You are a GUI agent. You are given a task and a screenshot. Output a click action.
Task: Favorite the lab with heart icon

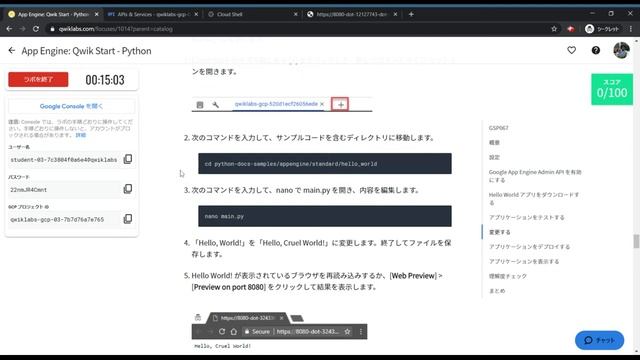point(571,50)
